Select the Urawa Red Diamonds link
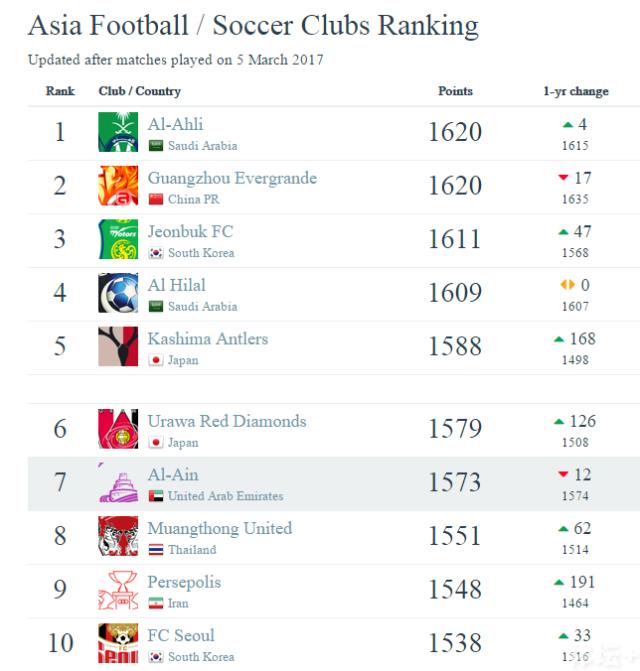Screen dimensions: 640x671 [226, 421]
